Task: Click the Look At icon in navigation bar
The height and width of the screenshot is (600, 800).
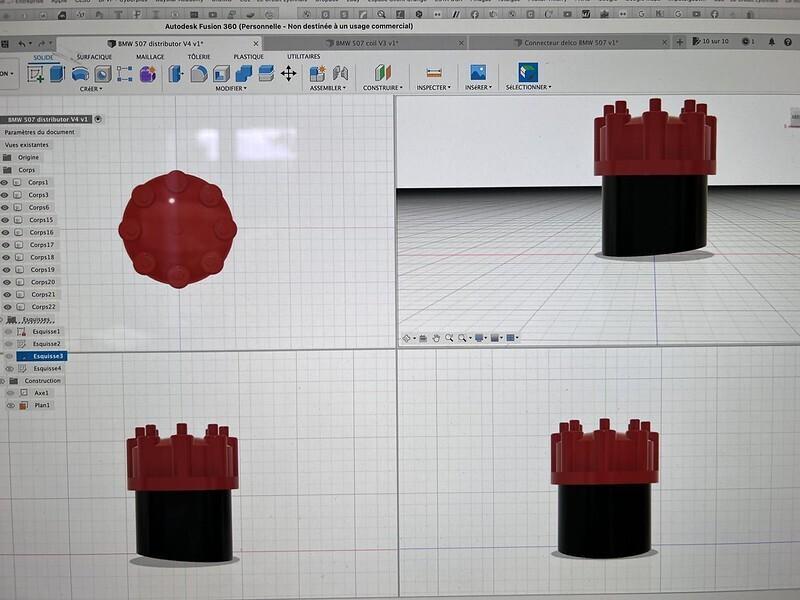Action: point(423,338)
